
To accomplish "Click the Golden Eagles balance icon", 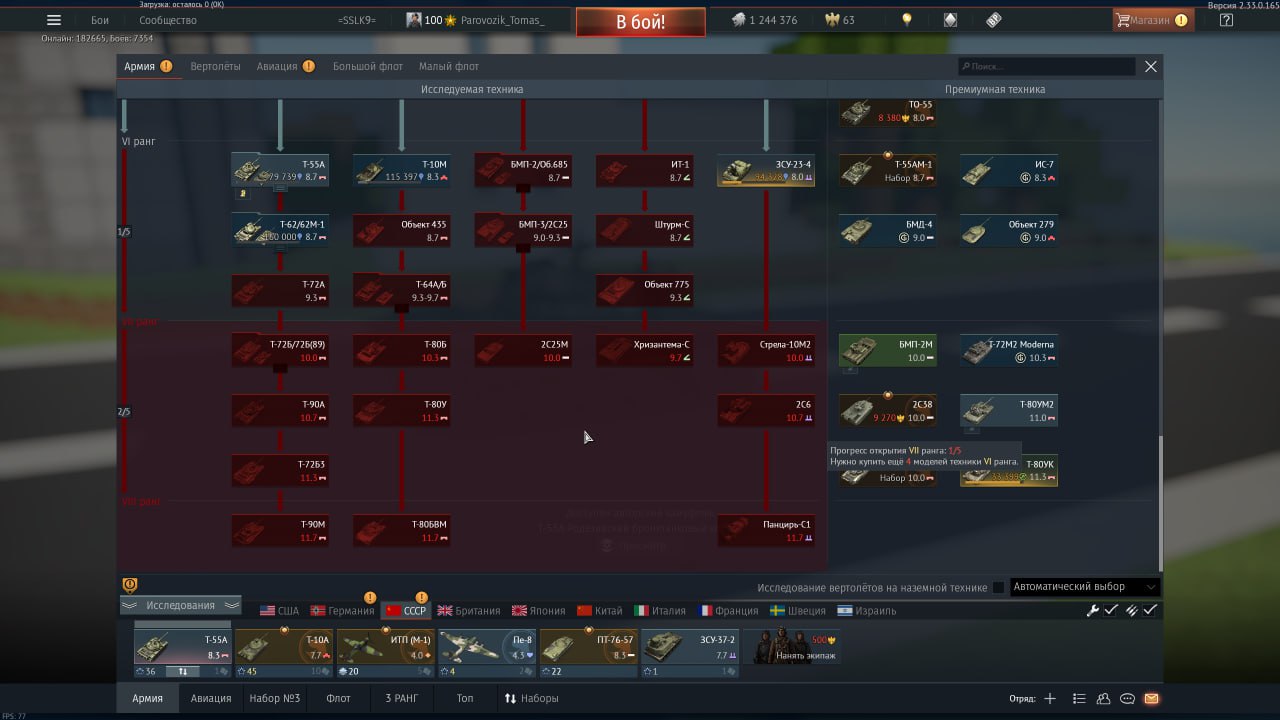I will click(832, 20).
